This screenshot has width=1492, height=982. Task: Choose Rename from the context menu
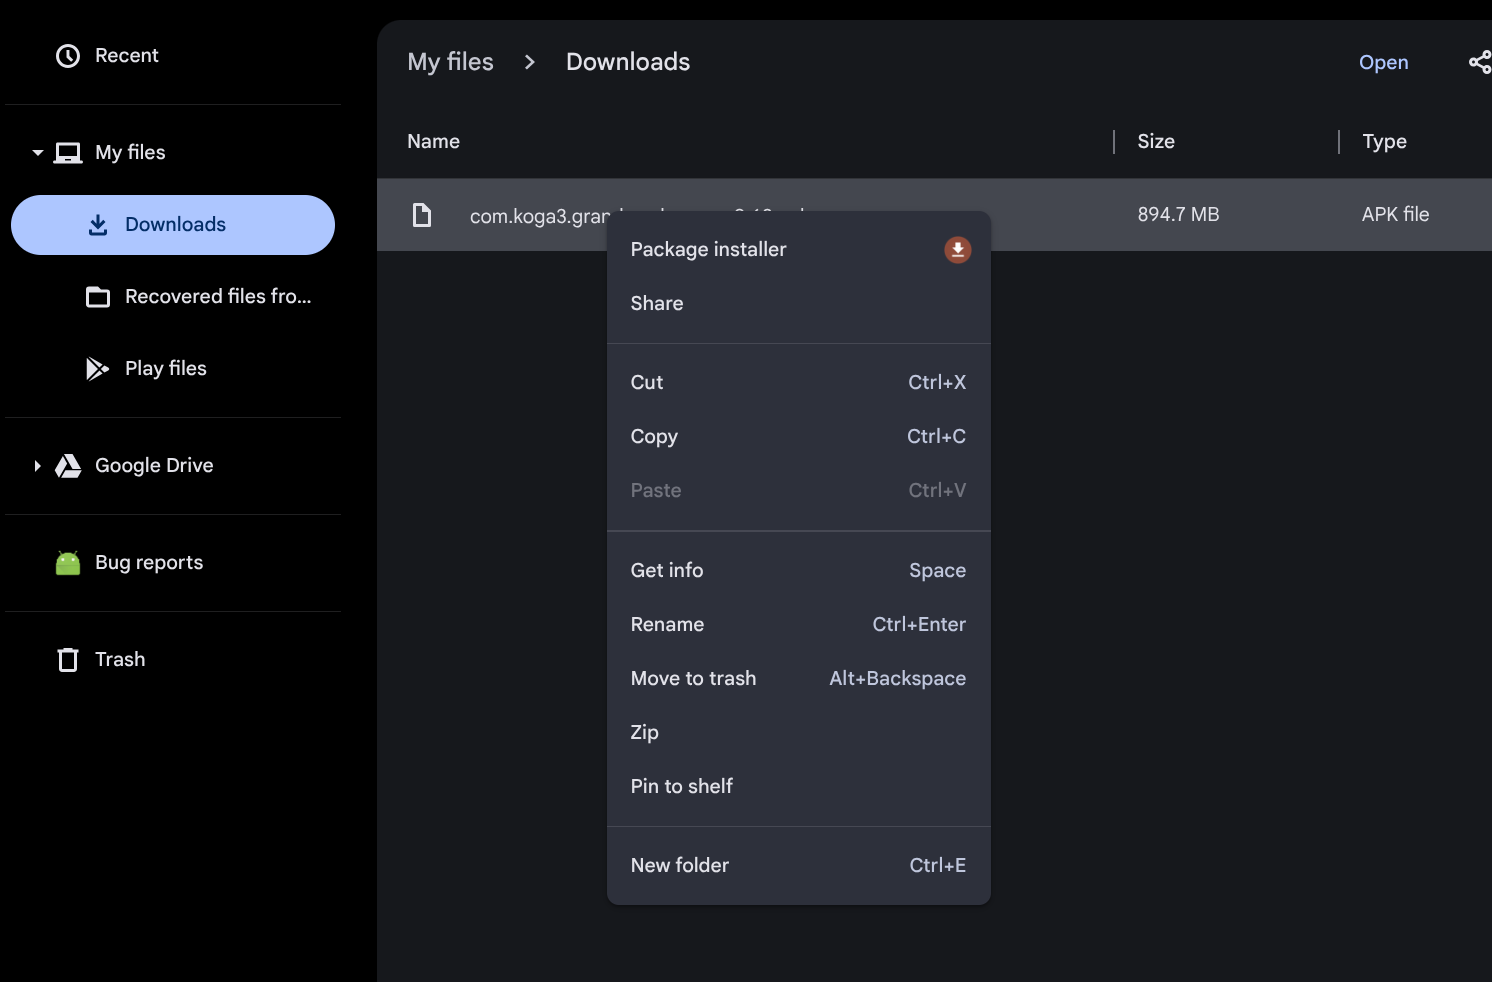tap(667, 625)
